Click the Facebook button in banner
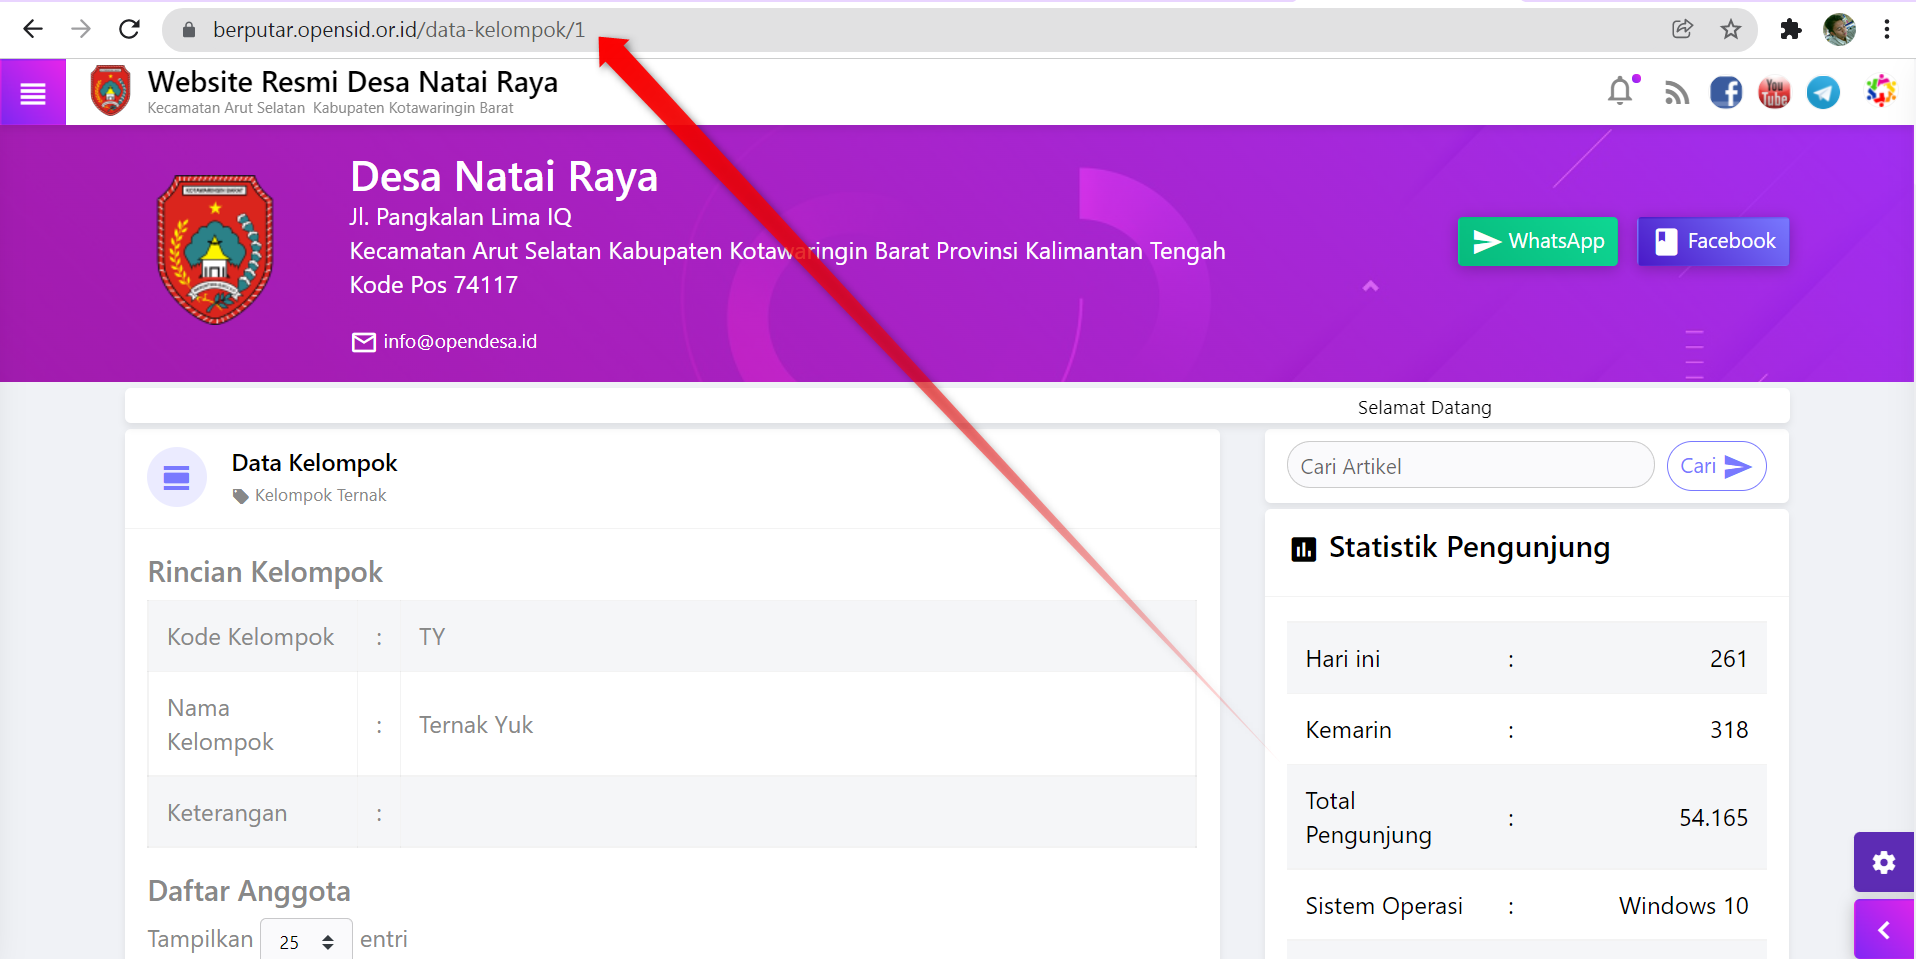1916x959 pixels. coord(1714,241)
